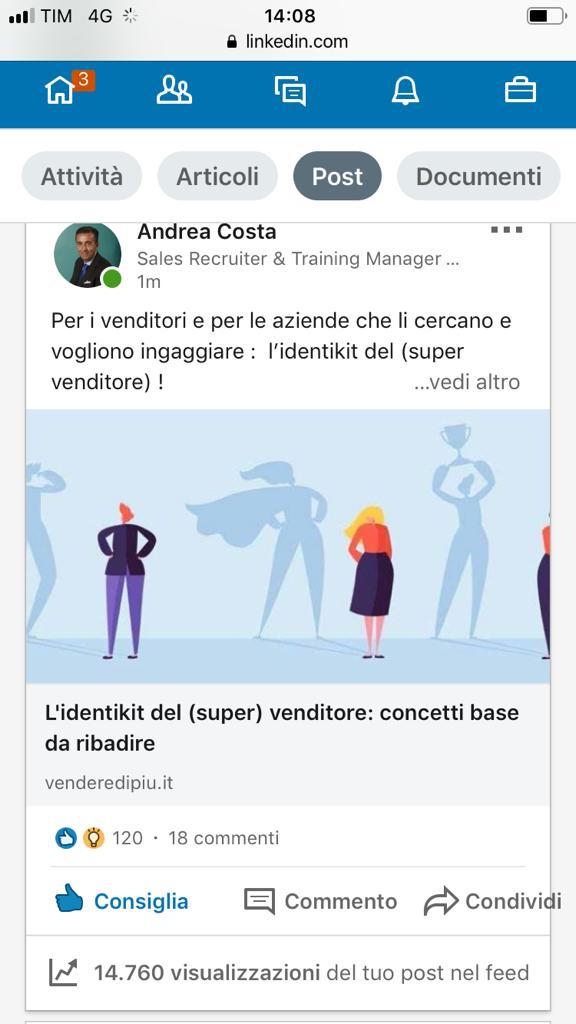
Task: Switch to the Attività tab
Action: coord(82,176)
